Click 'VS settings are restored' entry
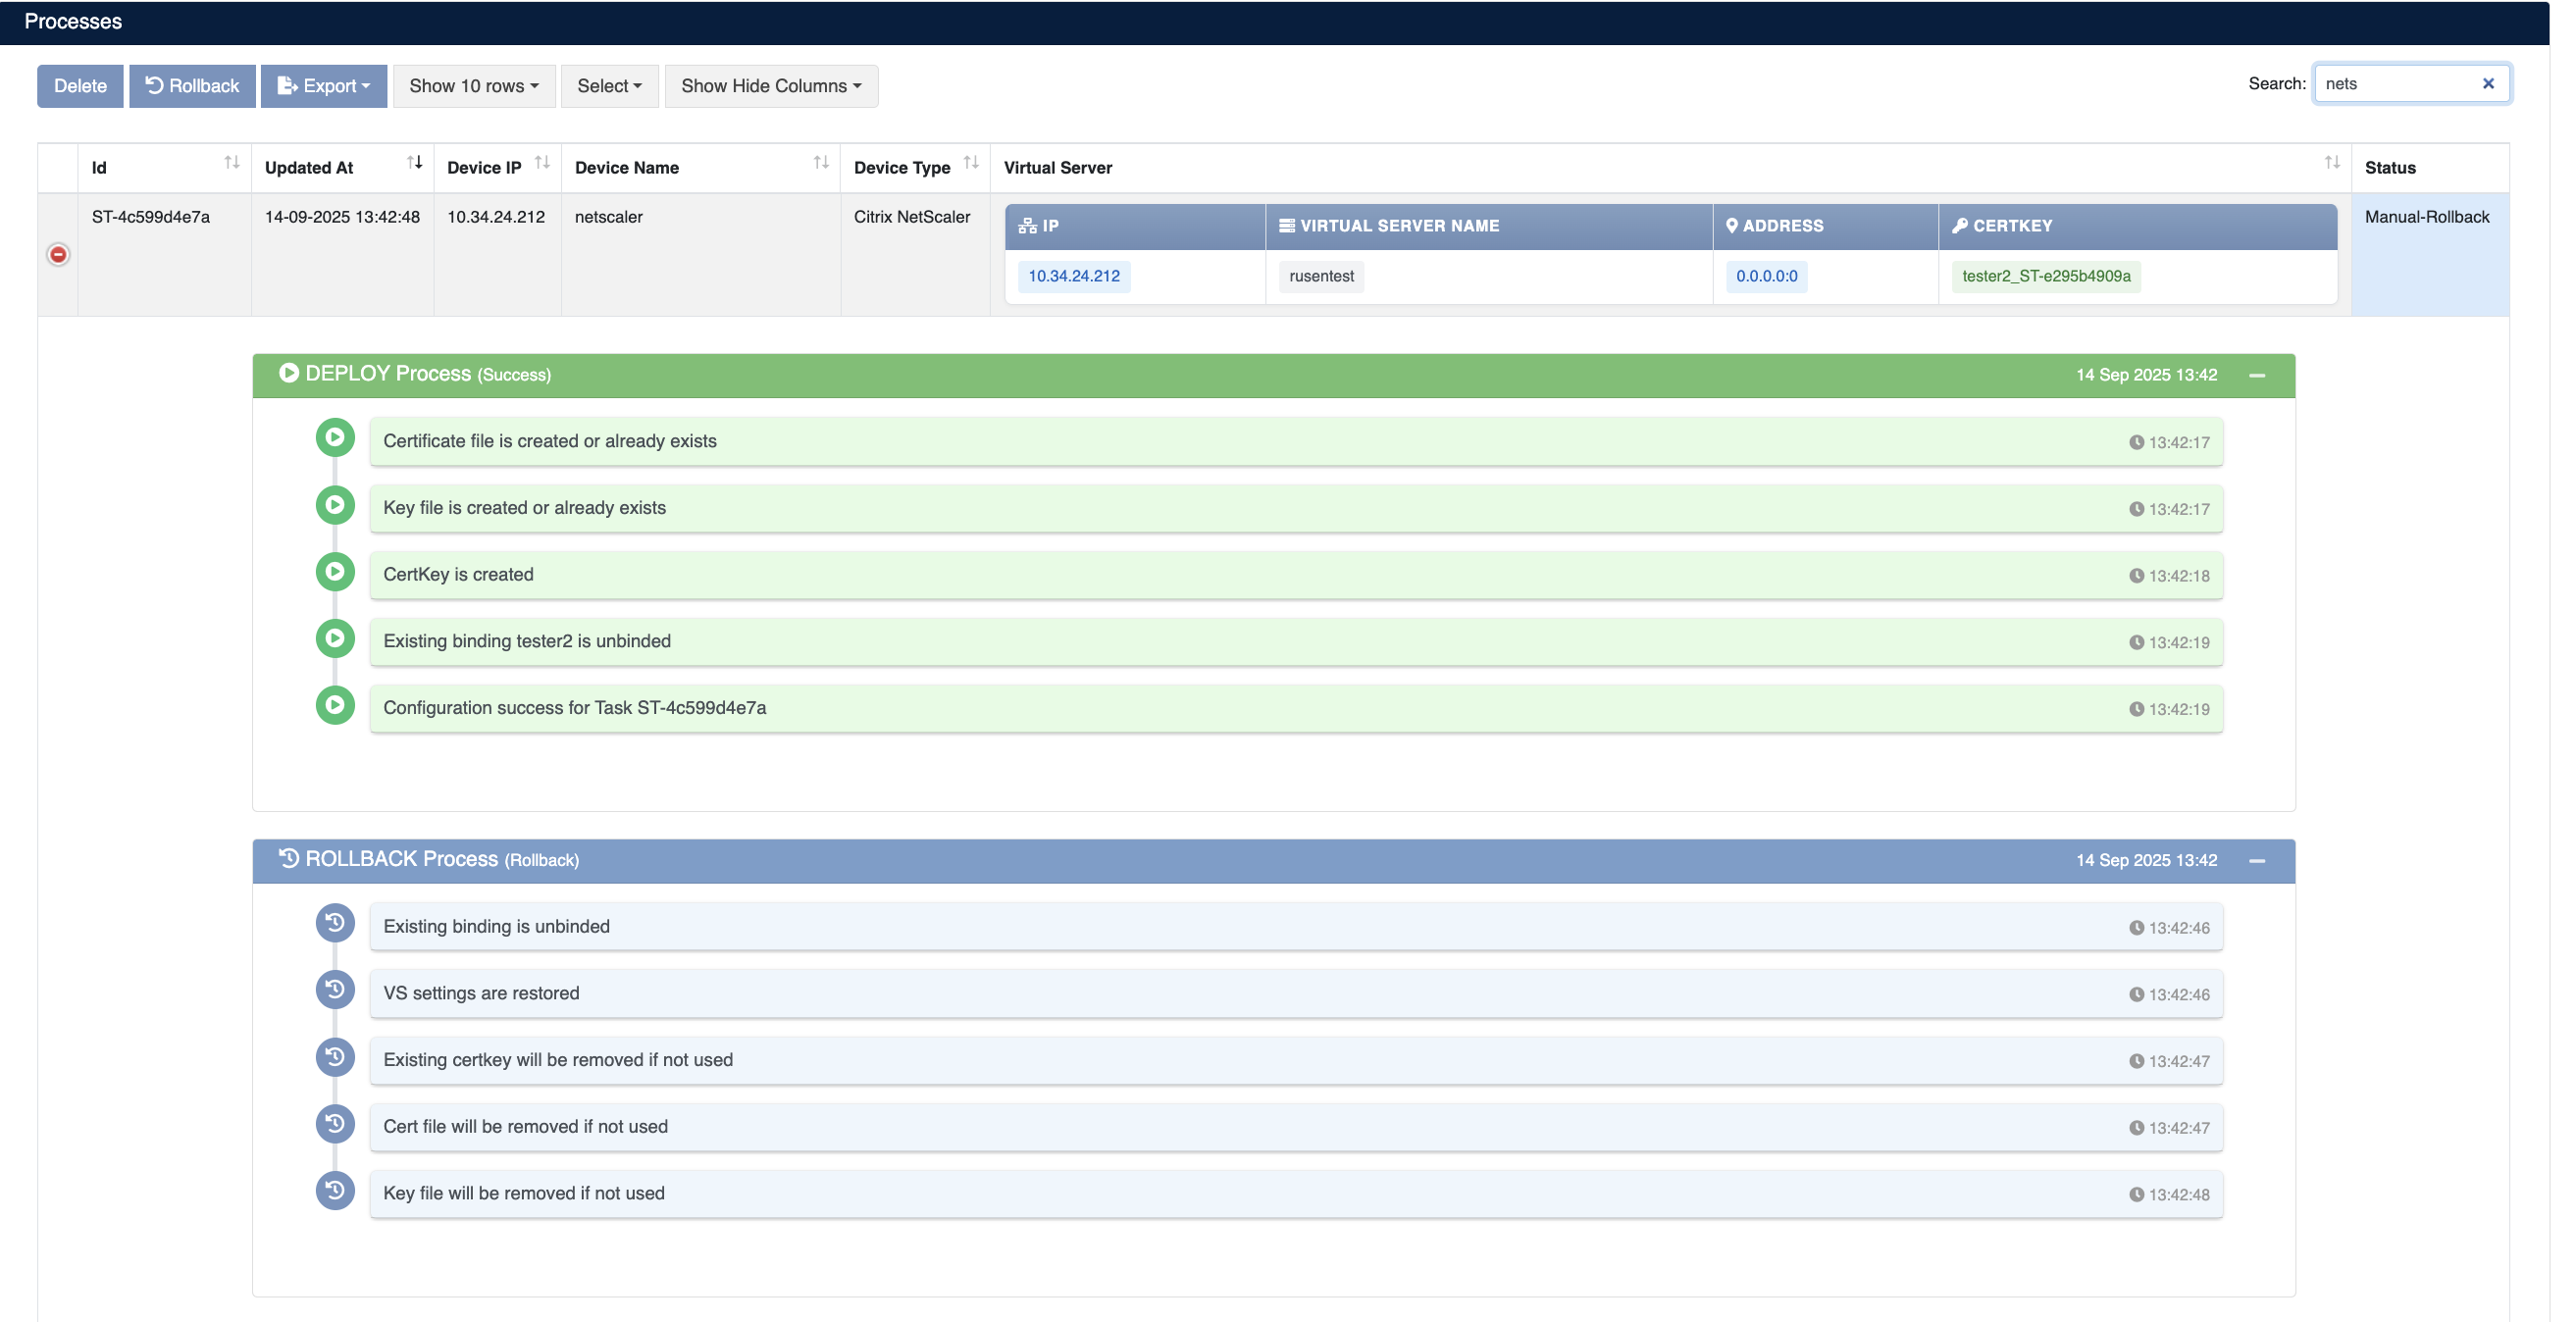The height and width of the screenshot is (1322, 2576). coord(1296,993)
